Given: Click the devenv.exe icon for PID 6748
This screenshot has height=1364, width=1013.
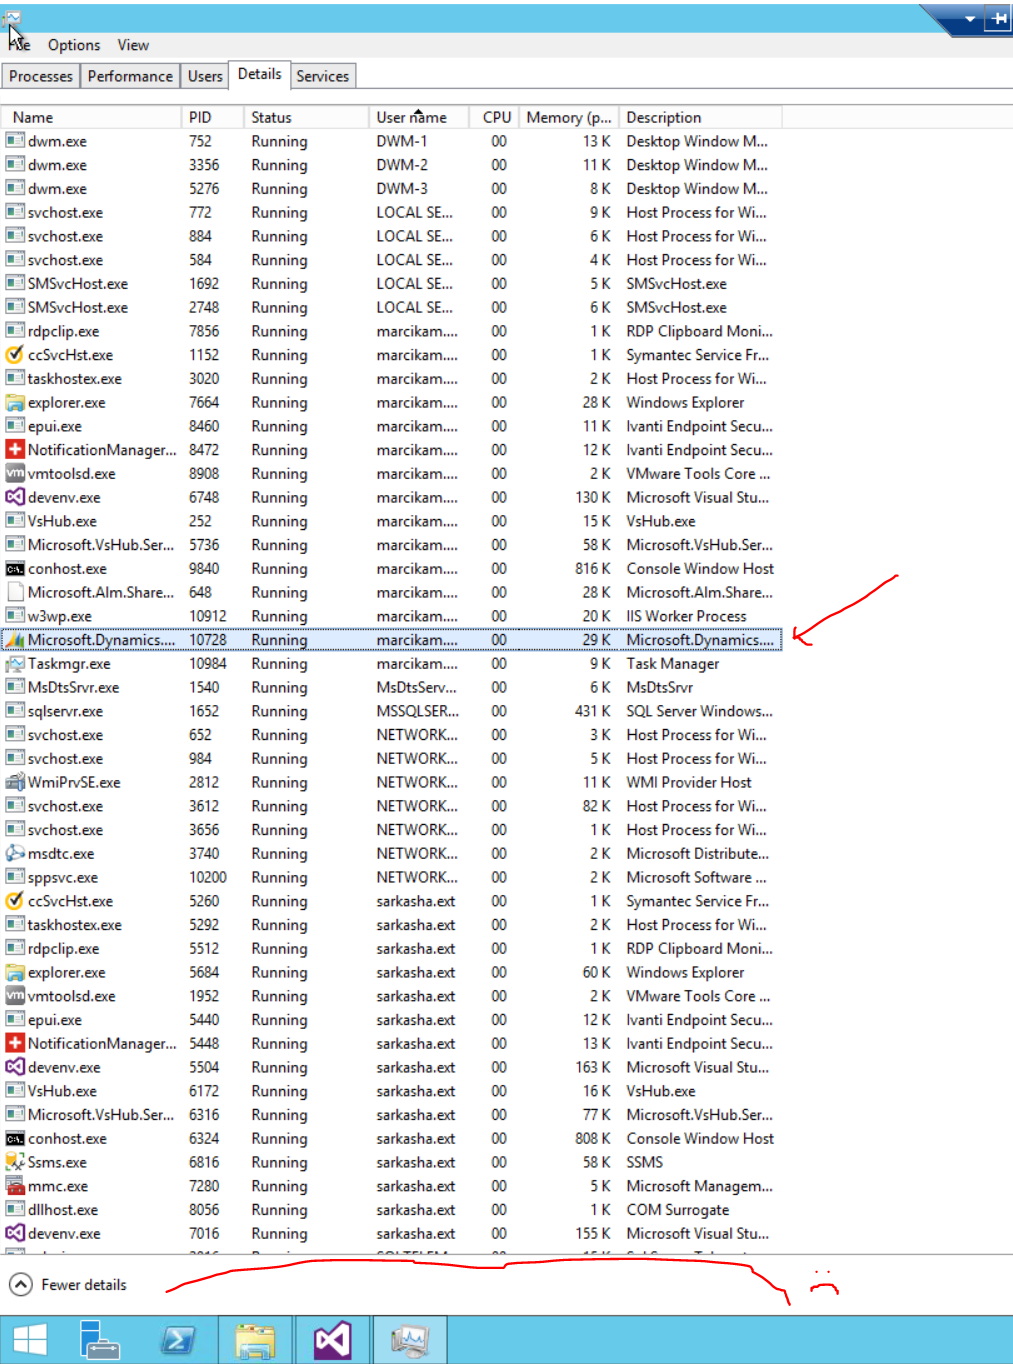Looking at the screenshot, I should [x=15, y=497].
